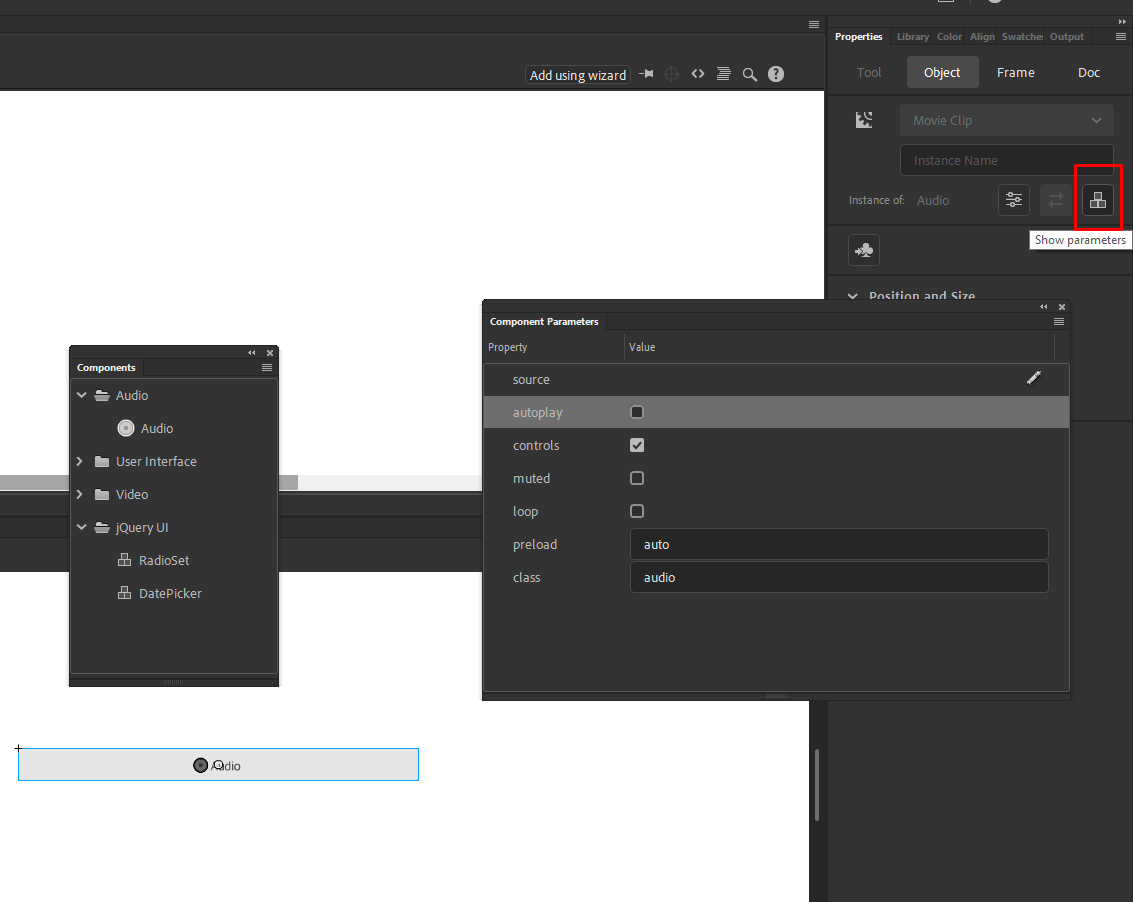Viewport: 1133px width, 902px height.
Task: Open the instance settings sliders icon
Action: tap(1013, 200)
